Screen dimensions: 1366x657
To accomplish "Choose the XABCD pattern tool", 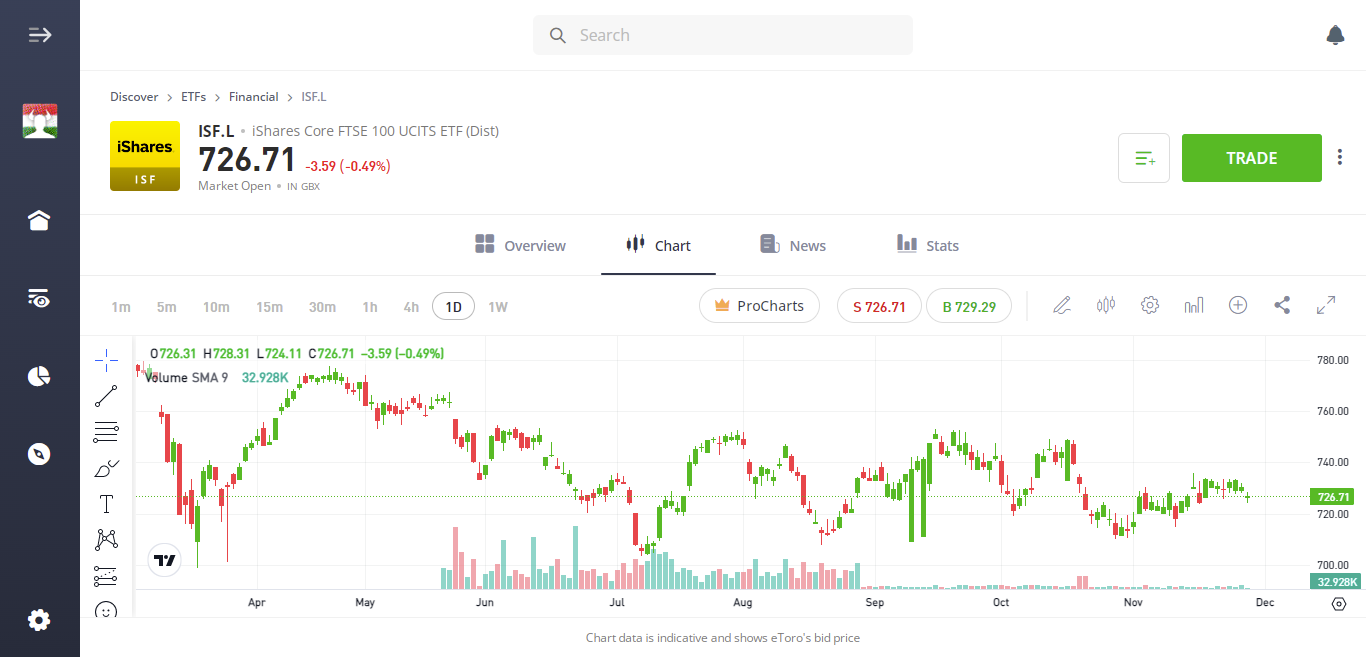I will pos(106,539).
